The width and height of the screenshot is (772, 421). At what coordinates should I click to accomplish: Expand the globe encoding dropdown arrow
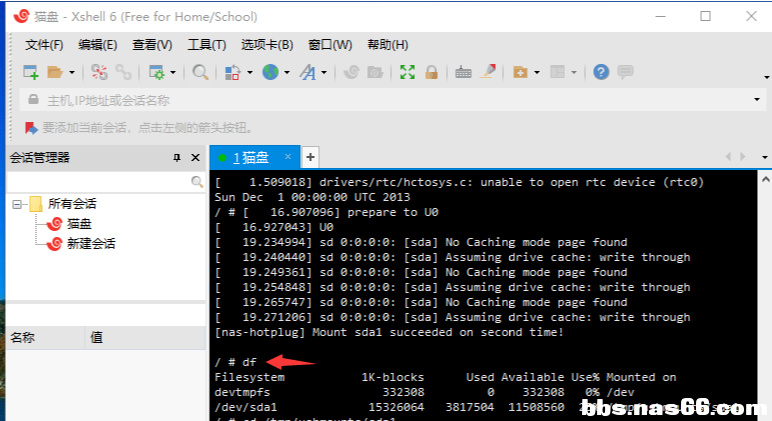(287, 73)
